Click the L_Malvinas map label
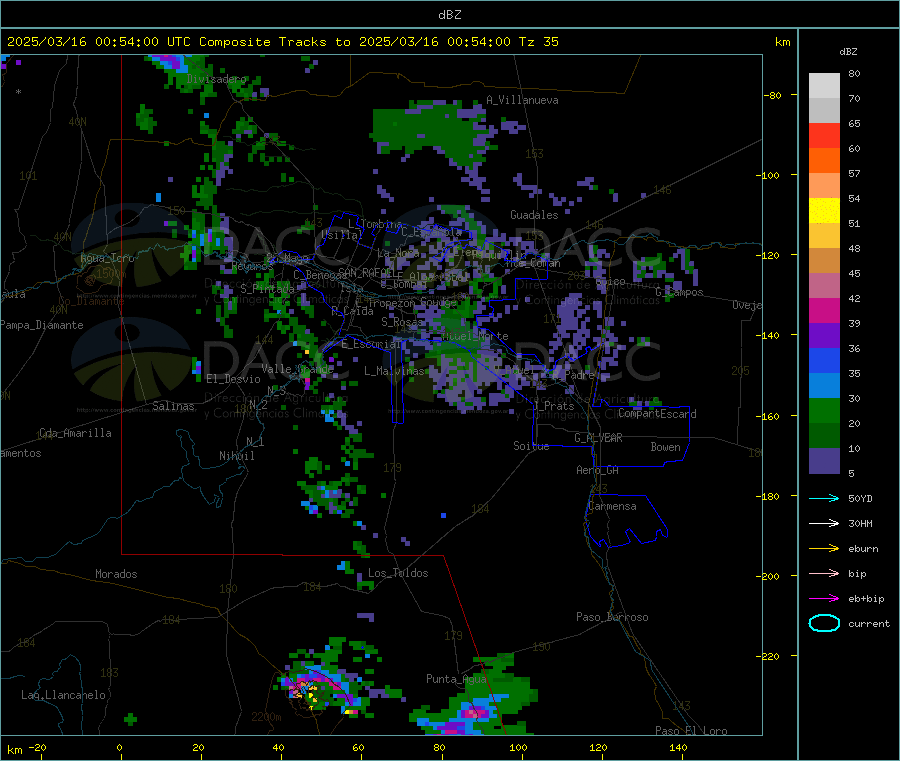The width and height of the screenshot is (900, 761). pos(394,371)
